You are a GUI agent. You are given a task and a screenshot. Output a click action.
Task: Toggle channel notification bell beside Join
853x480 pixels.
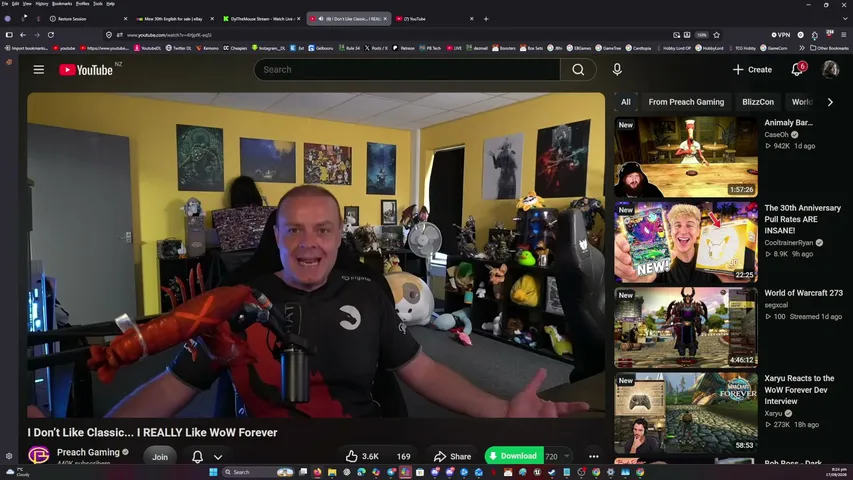pos(197,457)
